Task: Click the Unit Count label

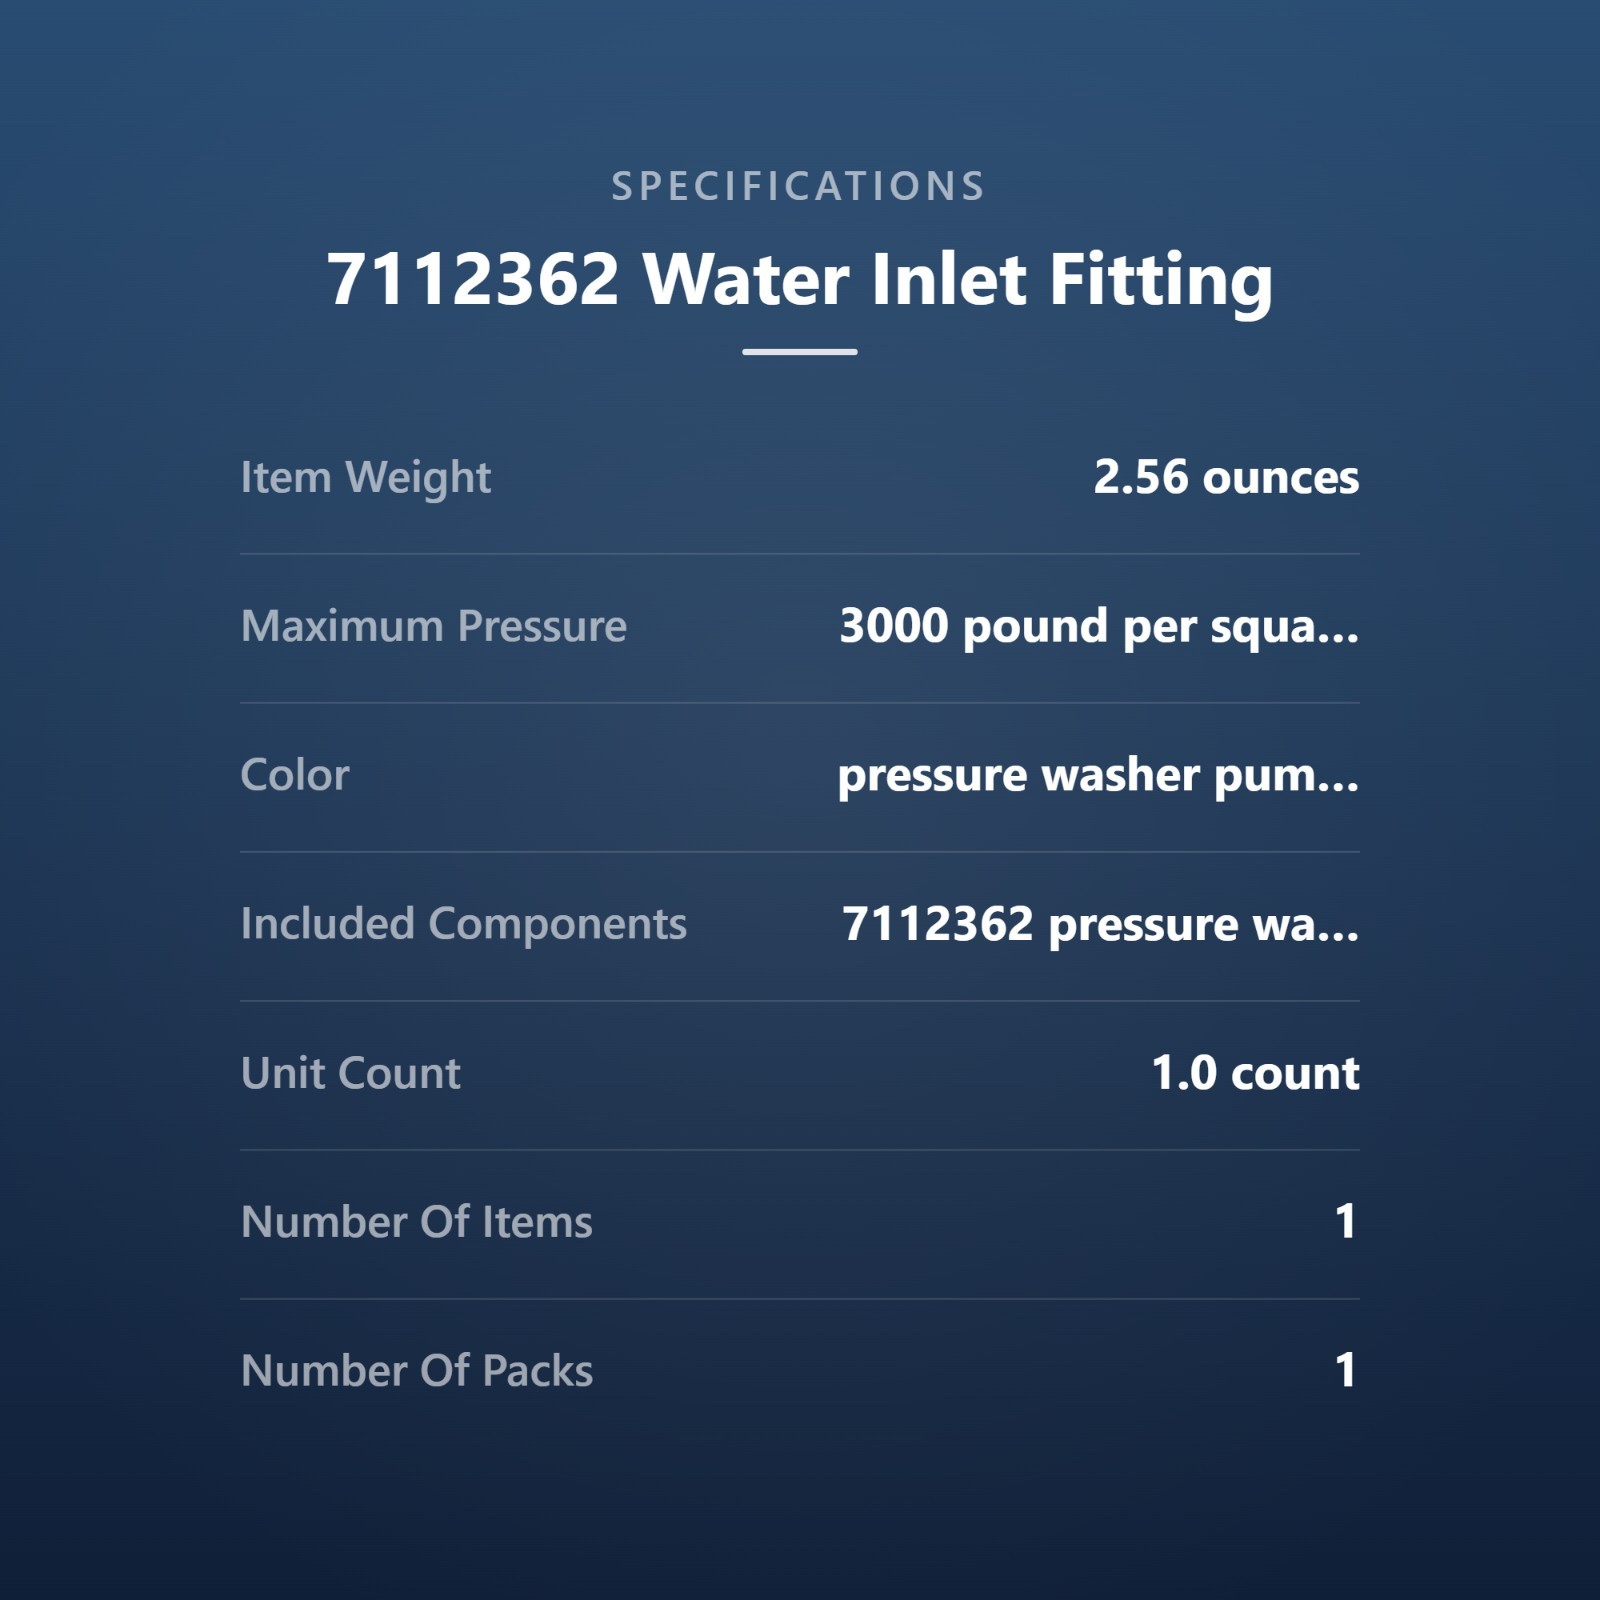Action: [351, 1073]
